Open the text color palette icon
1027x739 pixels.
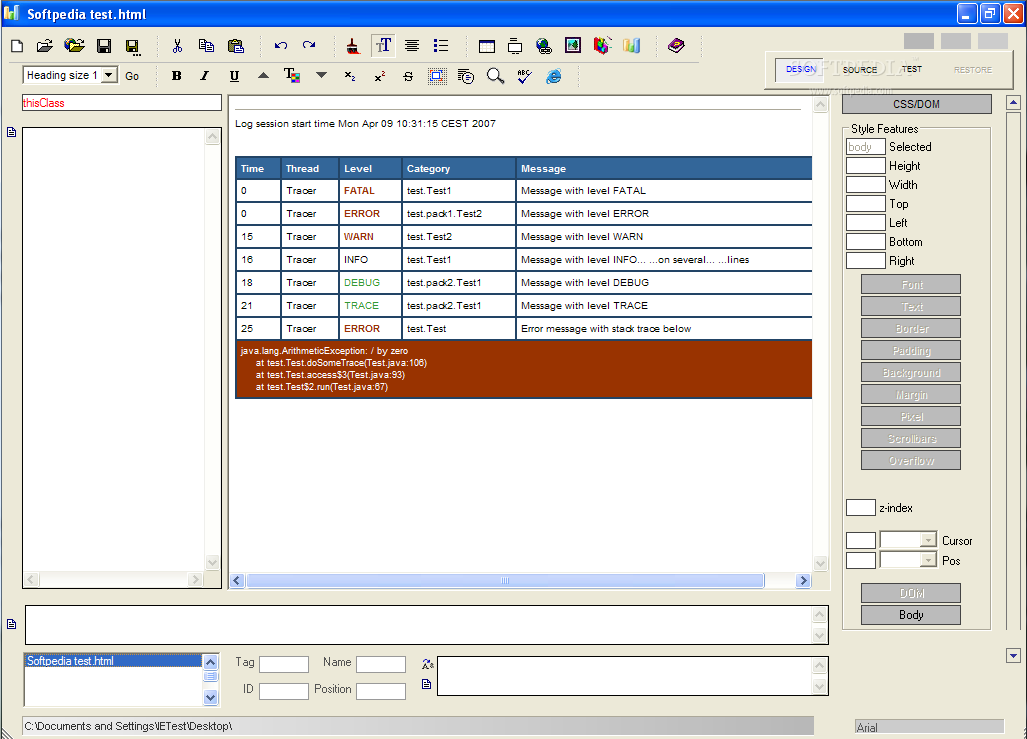[x=292, y=76]
